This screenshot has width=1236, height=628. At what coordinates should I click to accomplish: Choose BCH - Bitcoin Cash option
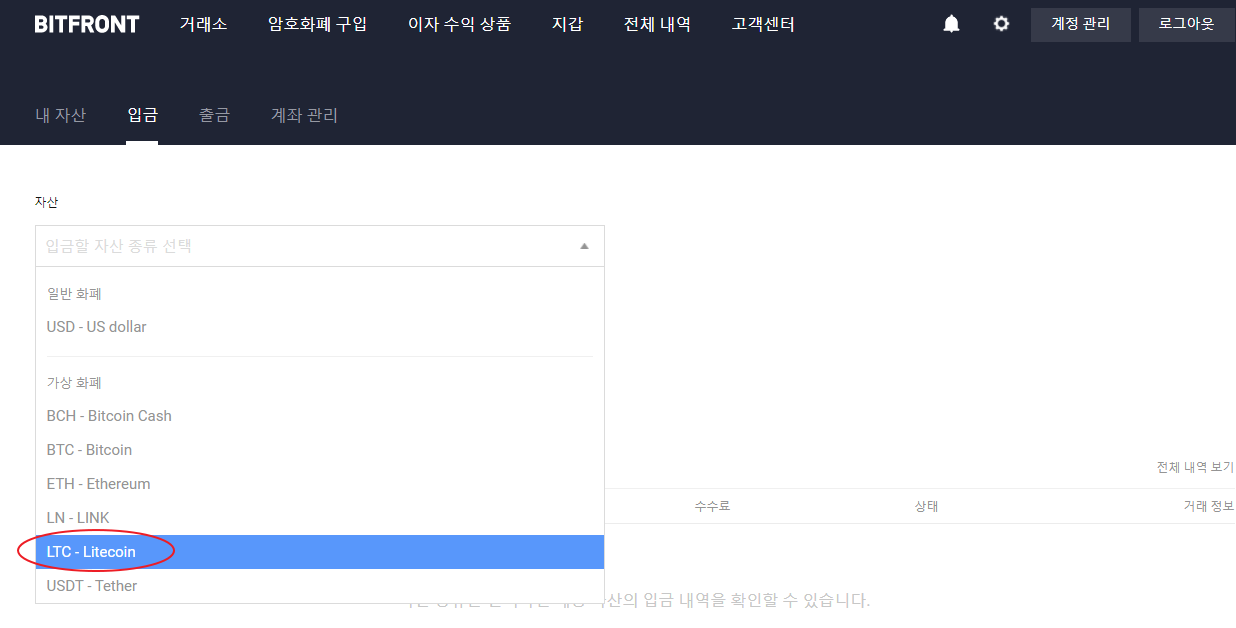coord(320,416)
